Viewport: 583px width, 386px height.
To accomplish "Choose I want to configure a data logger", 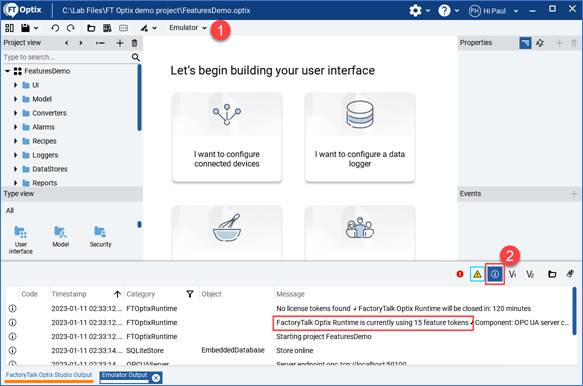I will [x=360, y=138].
